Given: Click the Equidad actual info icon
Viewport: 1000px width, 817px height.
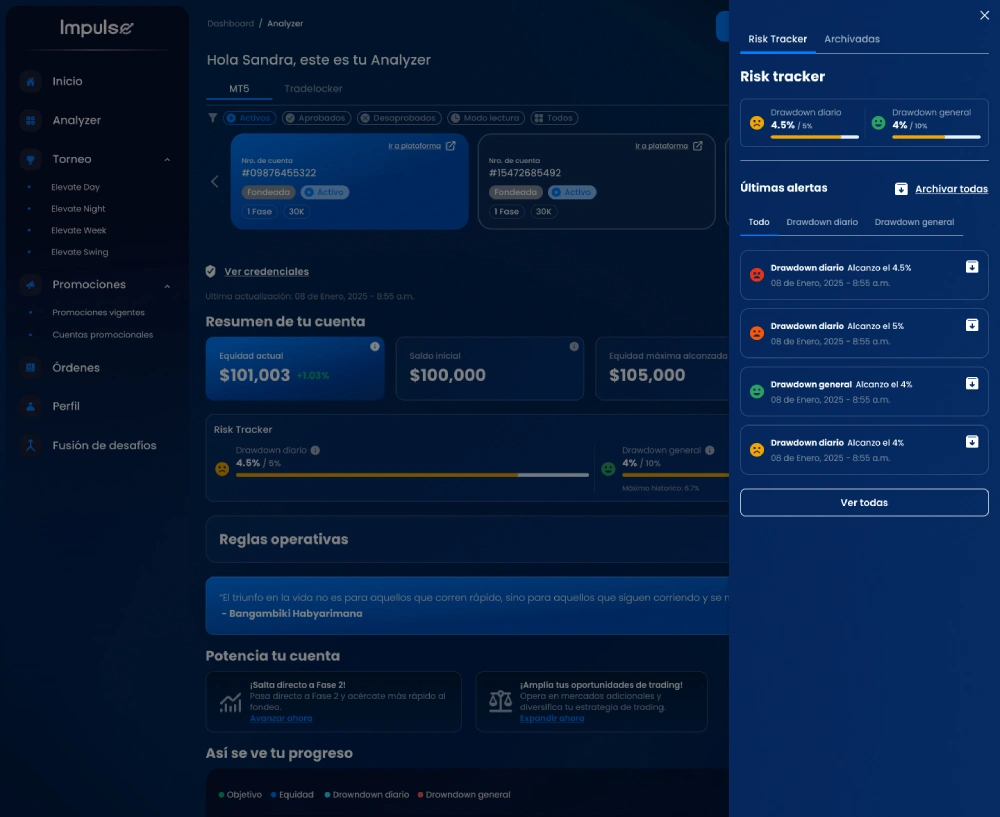Looking at the screenshot, I should tap(375, 346).
